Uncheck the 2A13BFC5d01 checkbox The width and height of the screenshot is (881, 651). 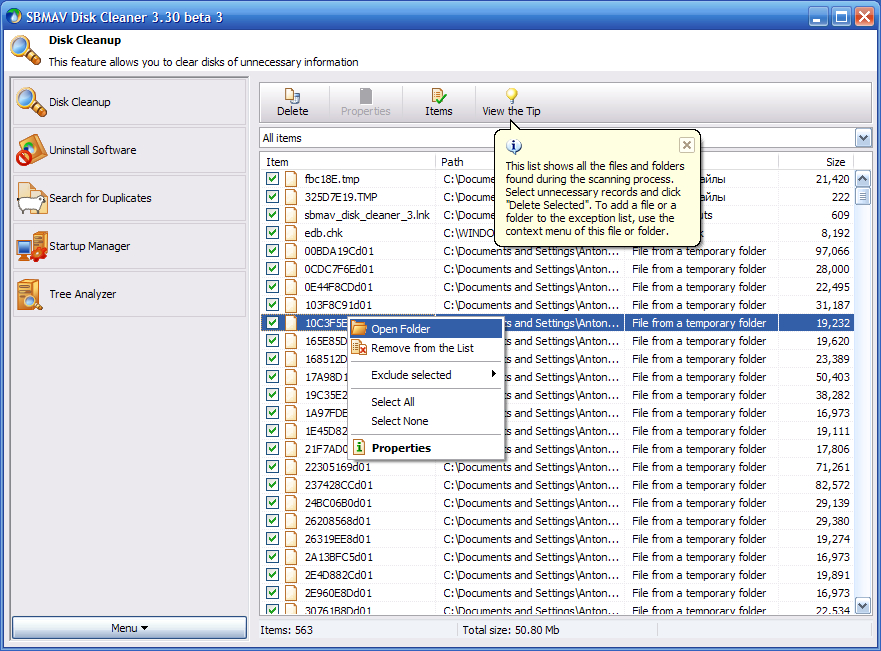point(273,557)
